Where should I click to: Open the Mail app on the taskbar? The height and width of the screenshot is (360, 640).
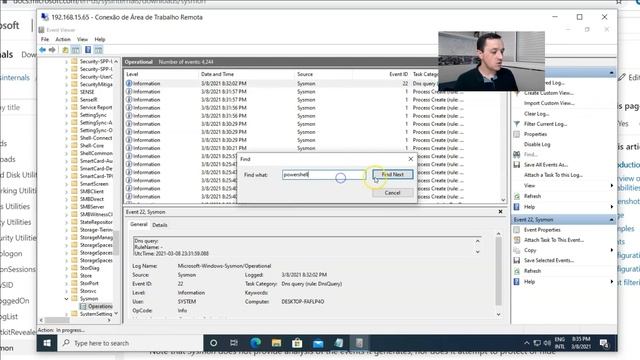(x=318, y=343)
